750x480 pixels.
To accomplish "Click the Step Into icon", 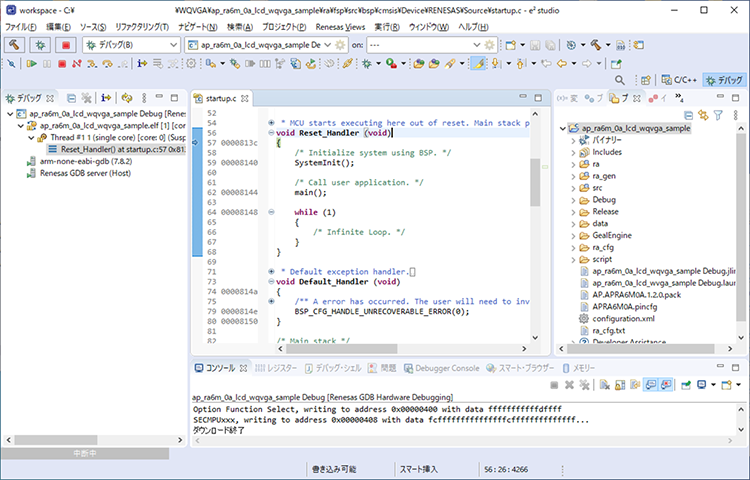I will [92, 64].
